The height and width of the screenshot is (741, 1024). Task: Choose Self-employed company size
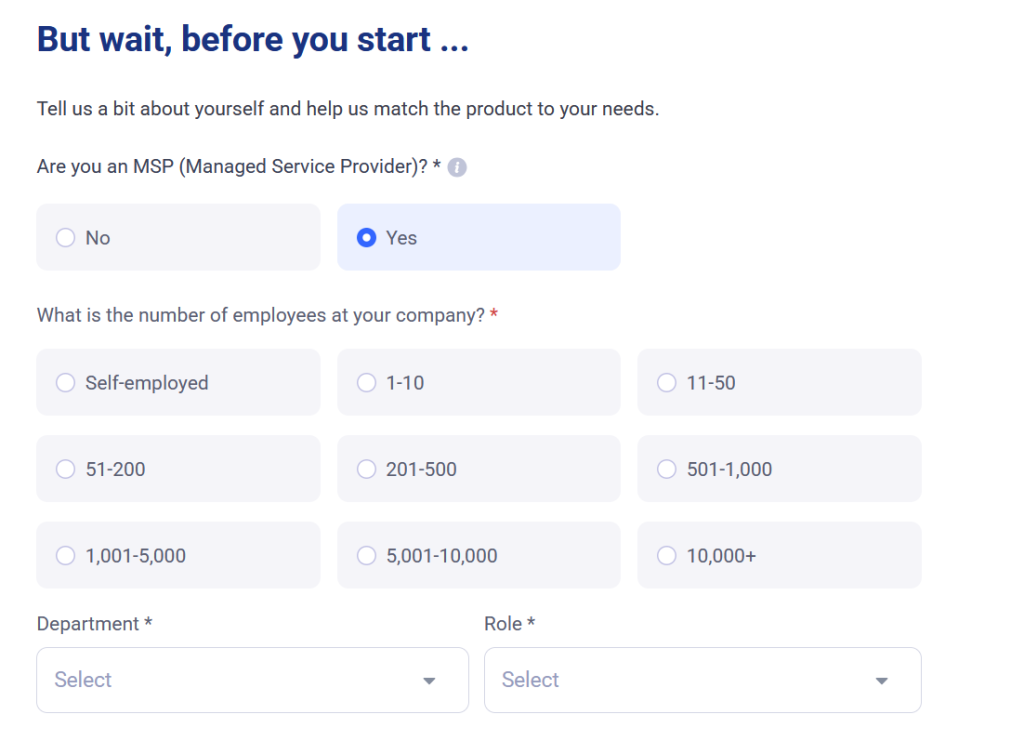click(x=66, y=383)
